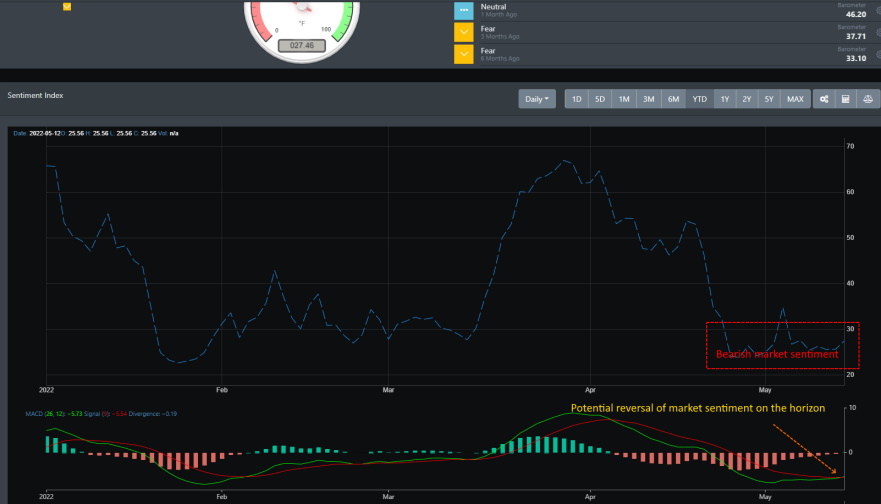Select the 6M time range
The width and height of the screenshot is (881, 504).
(x=673, y=99)
